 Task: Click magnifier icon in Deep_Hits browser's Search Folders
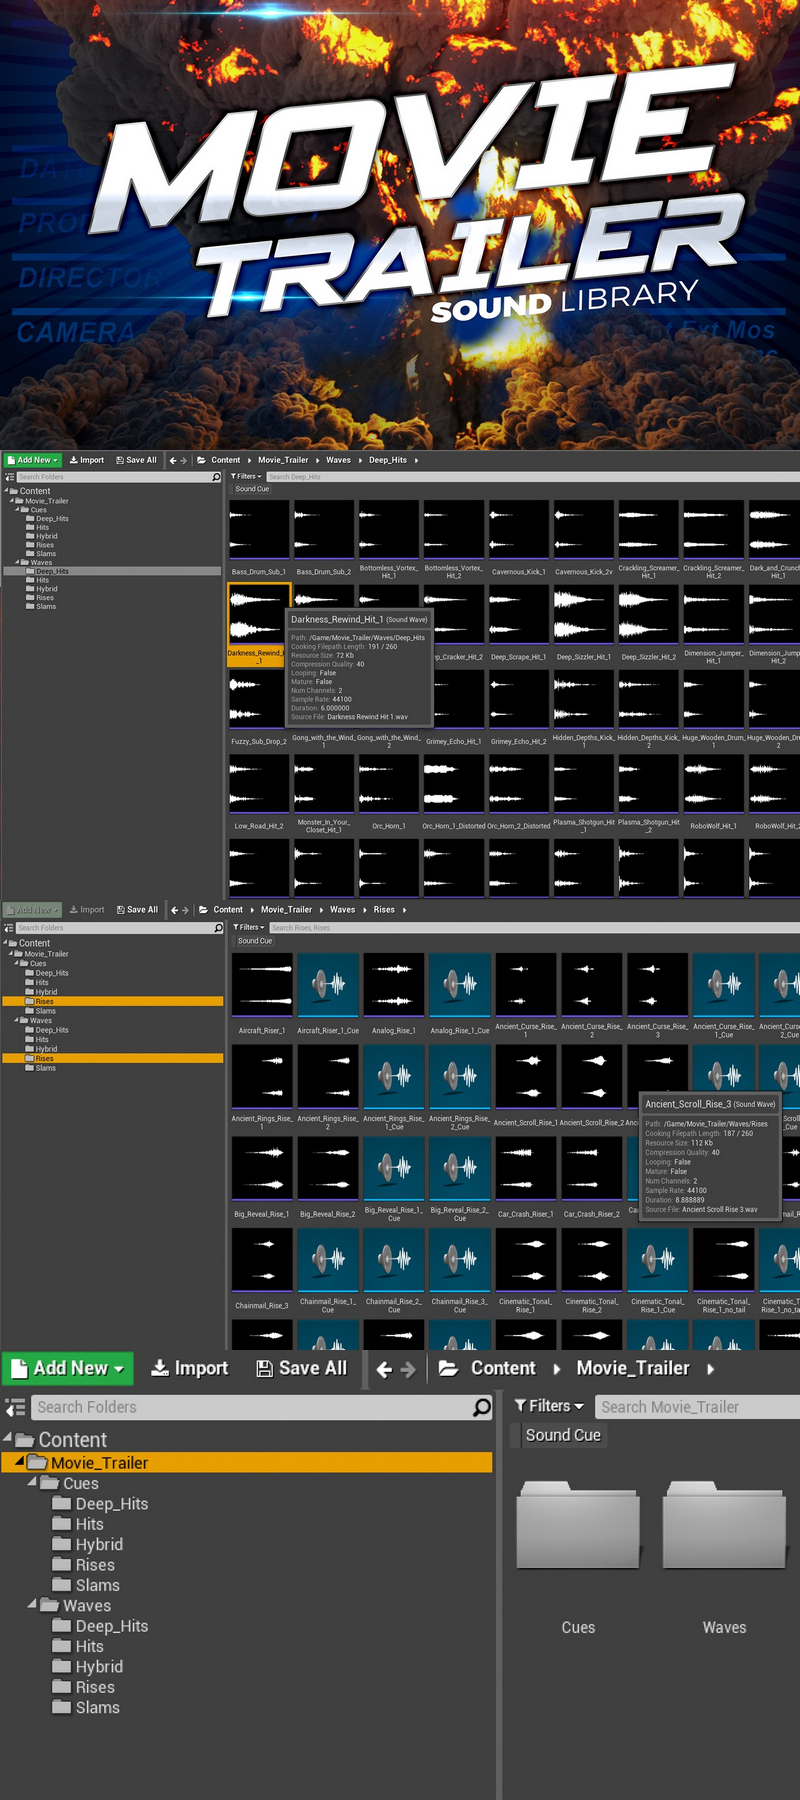click(x=216, y=477)
